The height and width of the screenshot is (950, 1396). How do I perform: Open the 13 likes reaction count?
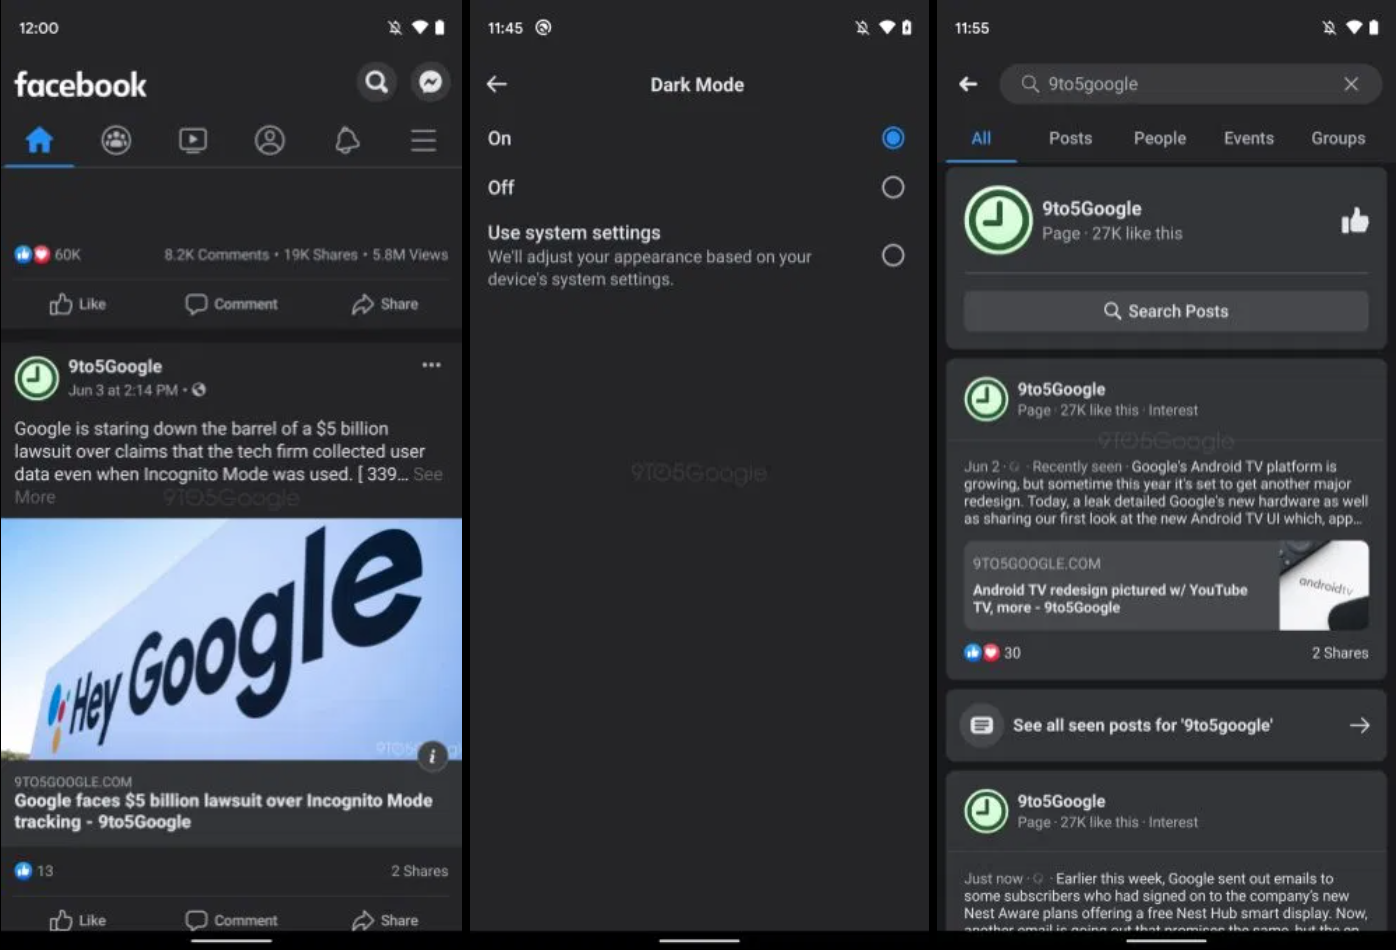coord(34,871)
